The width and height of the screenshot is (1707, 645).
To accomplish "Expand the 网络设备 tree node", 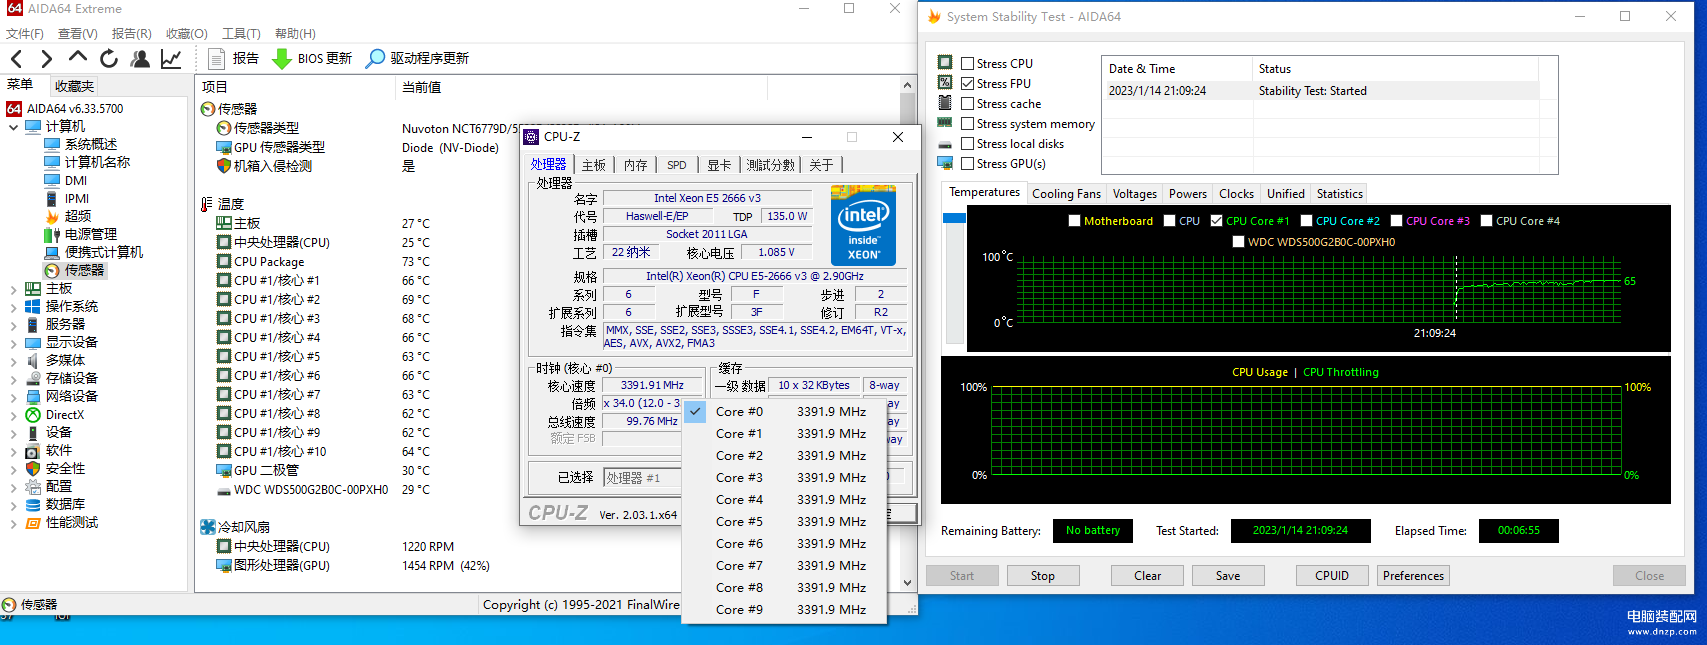I will point(13,397).
